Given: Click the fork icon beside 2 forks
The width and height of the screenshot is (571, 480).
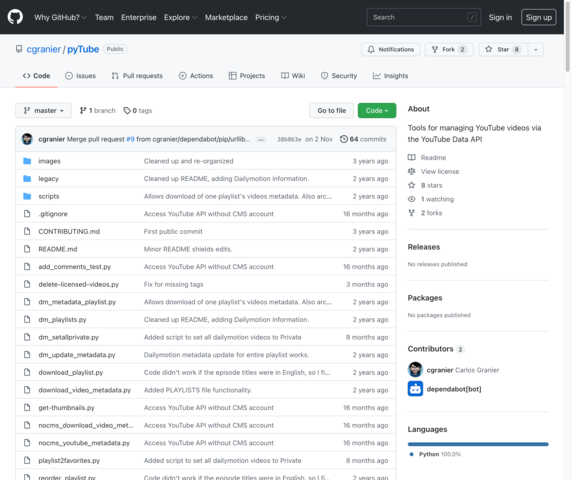Looking at the screenshot, I should pyautogui.click(x=411, y=213).
